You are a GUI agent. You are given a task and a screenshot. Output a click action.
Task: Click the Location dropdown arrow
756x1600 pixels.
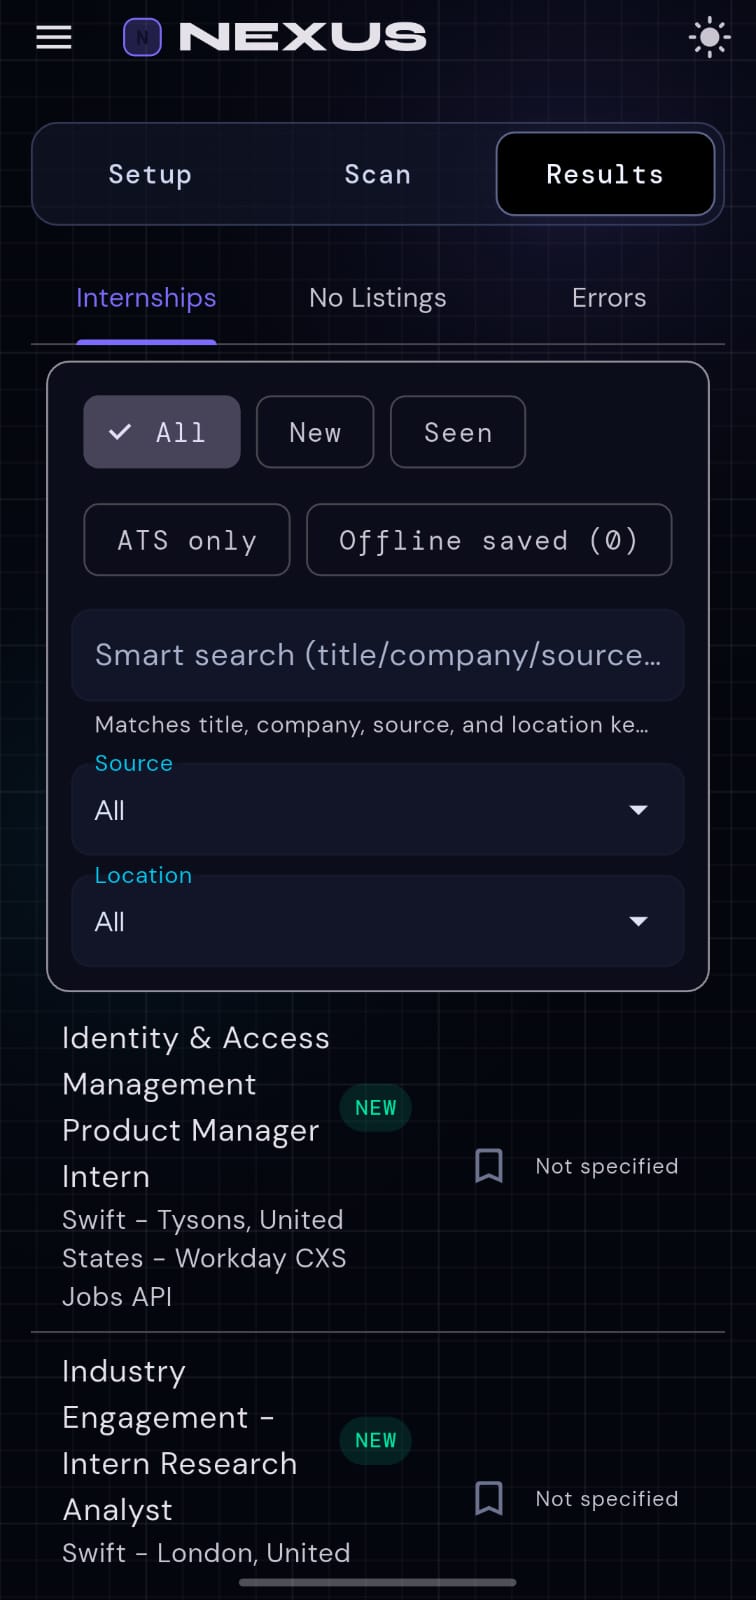(x=638, y=921)
